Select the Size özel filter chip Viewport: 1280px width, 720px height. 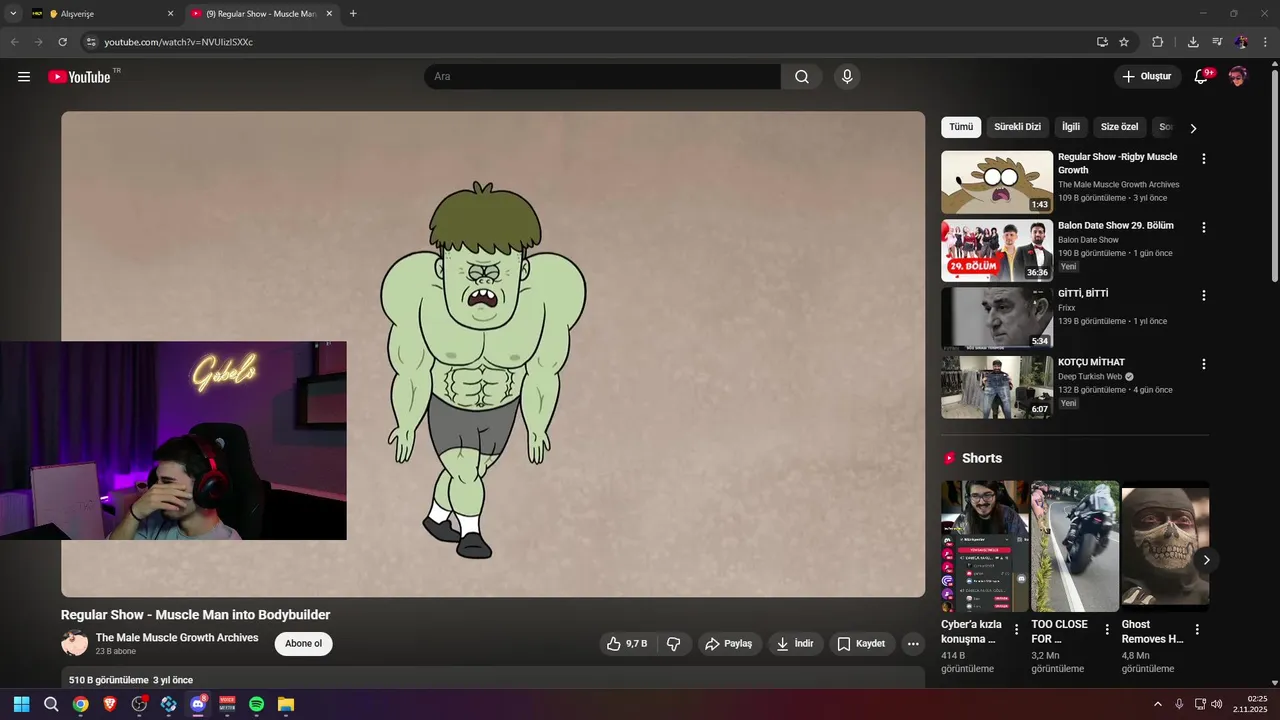(x=1120, y=127)
